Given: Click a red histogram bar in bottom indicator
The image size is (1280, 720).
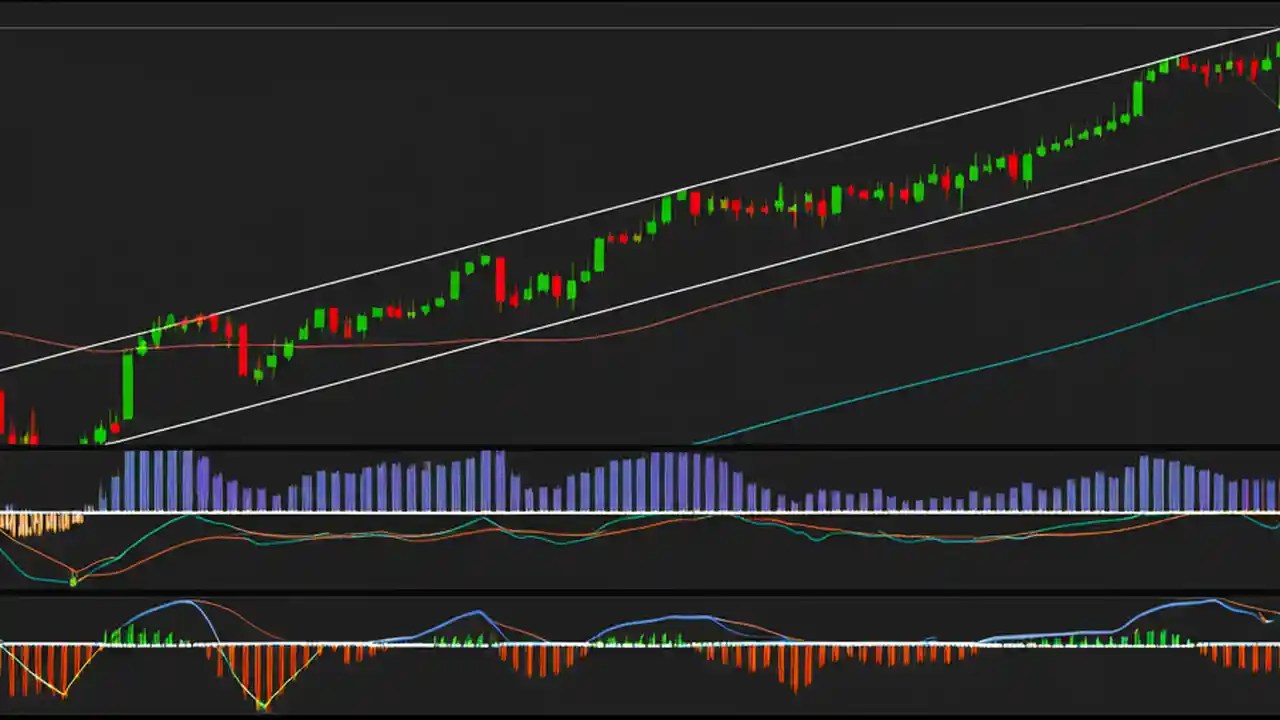Looking at the screenshot, I should [x=520, y=660].
